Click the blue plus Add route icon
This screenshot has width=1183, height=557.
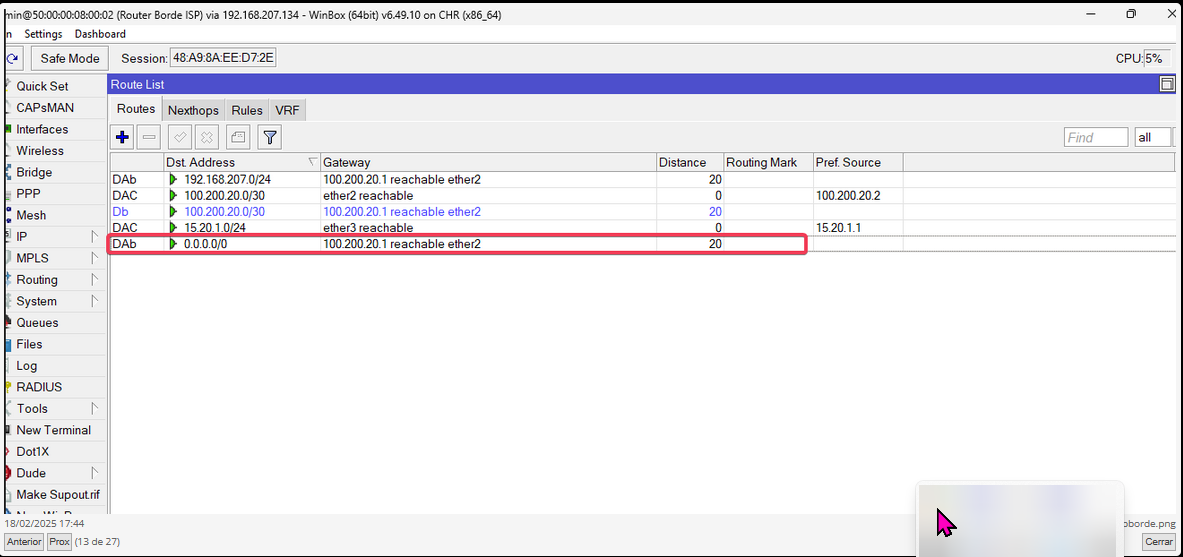[123, 137]
